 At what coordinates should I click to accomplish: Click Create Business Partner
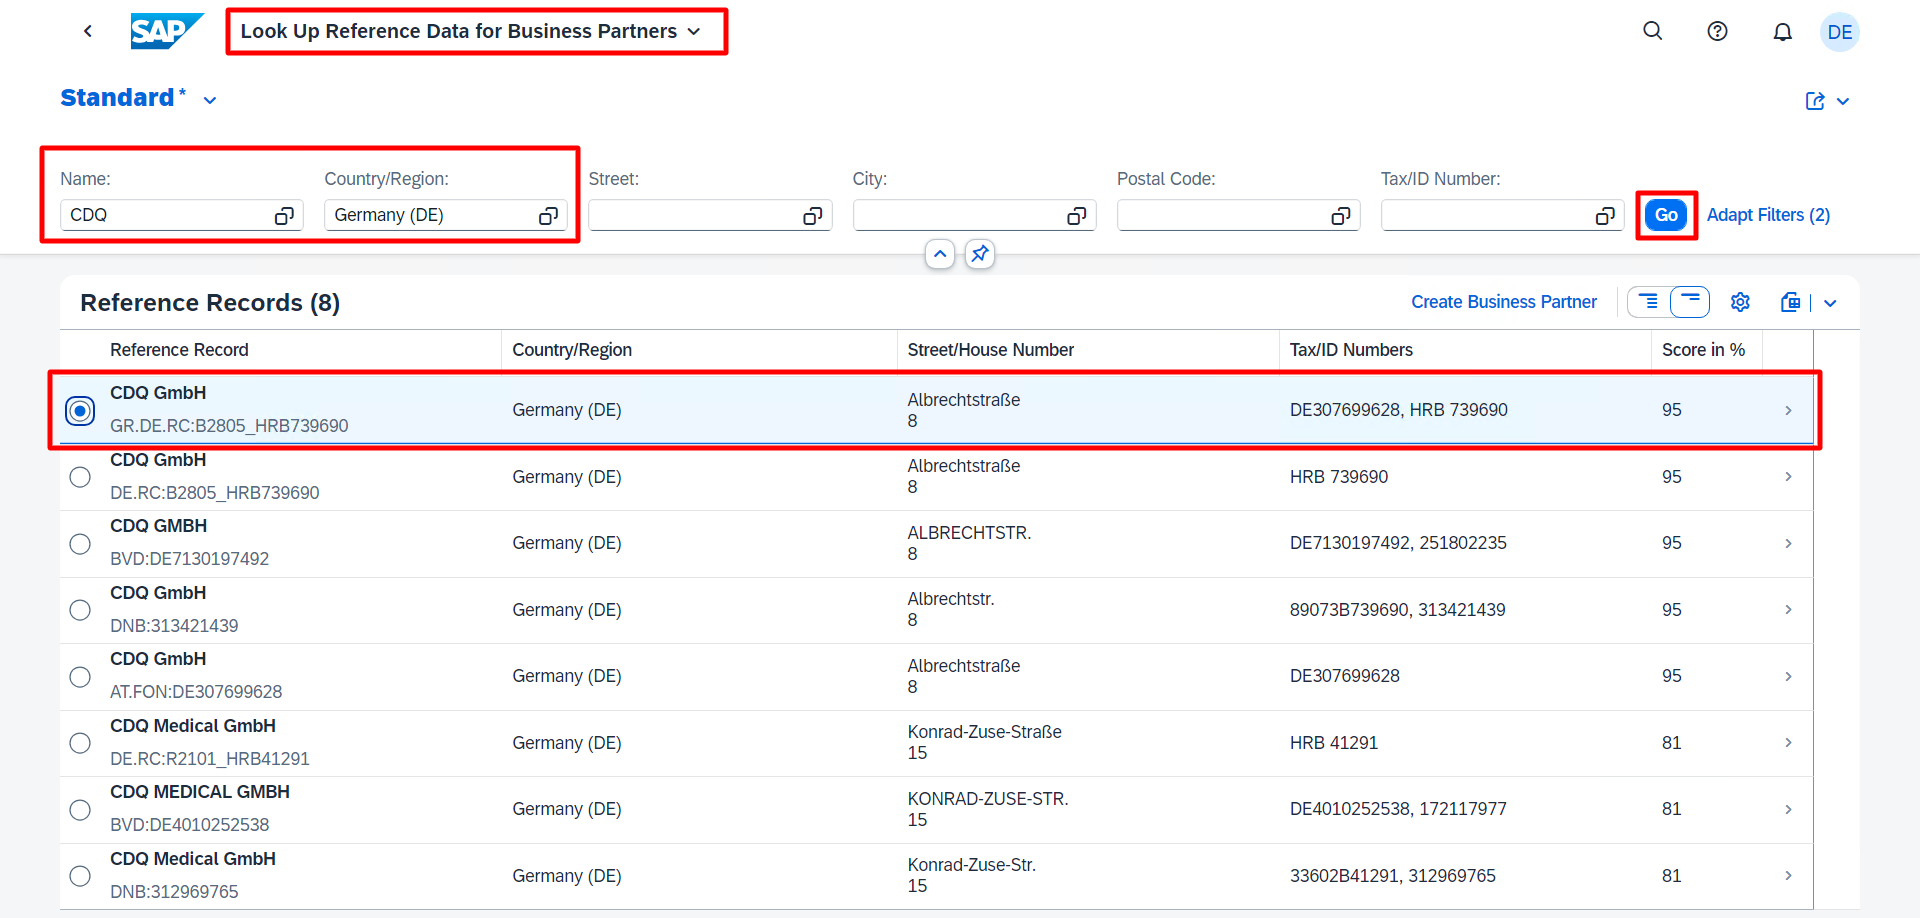(1504, 302)
